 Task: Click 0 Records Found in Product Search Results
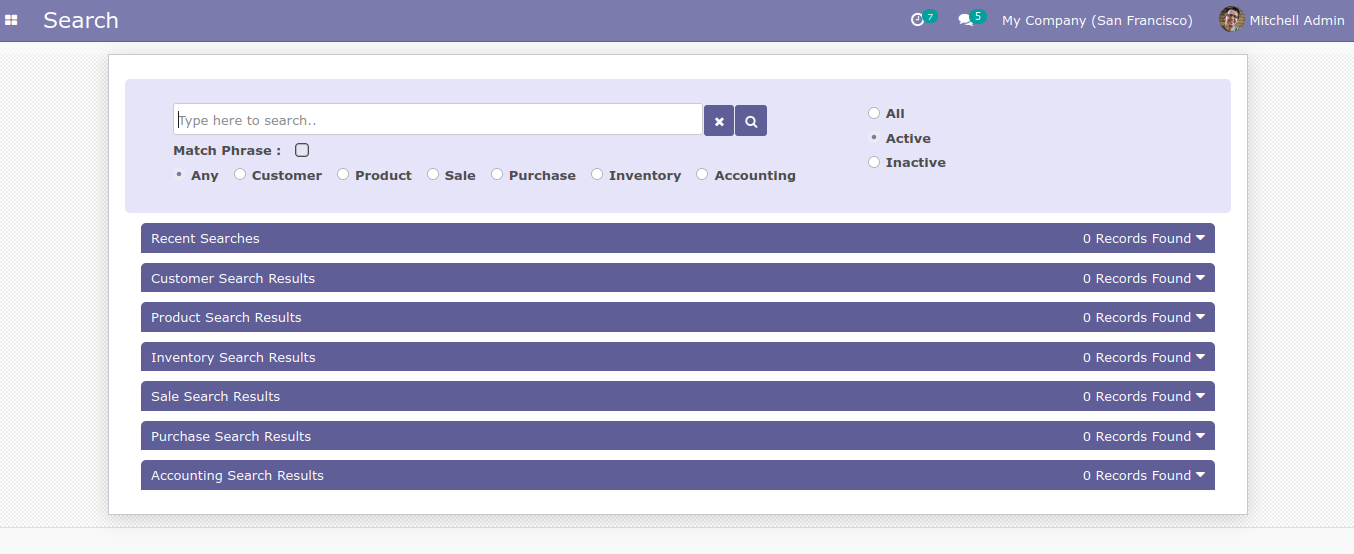click(x=1137, y=317)
